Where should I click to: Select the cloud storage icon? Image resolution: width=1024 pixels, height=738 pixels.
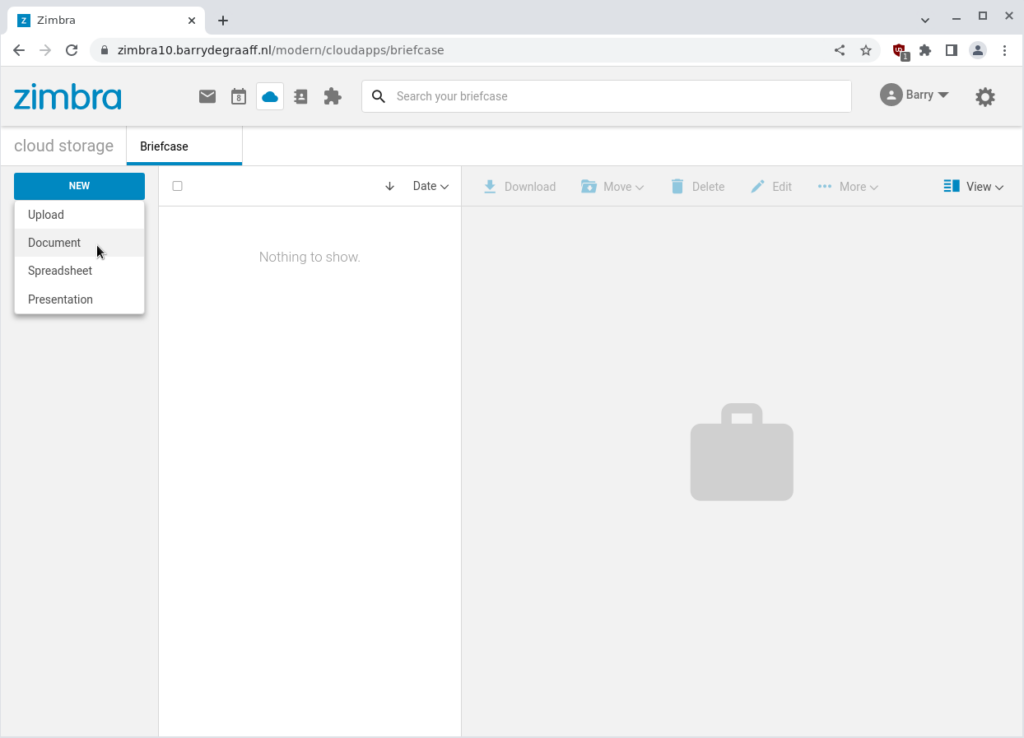pos(270,97)
